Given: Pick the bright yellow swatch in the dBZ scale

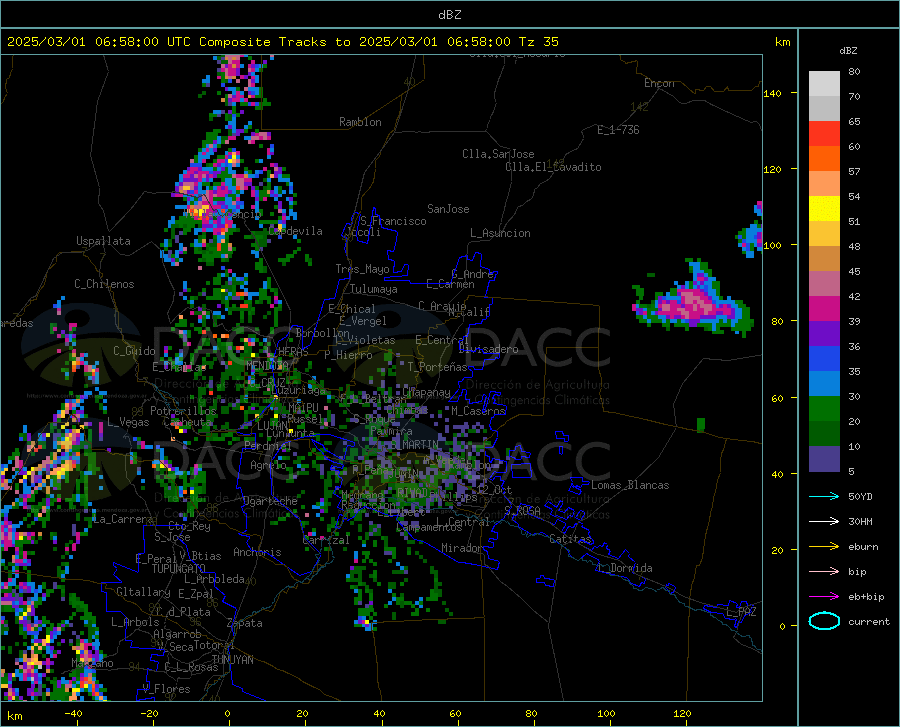Looking at the screenshot, I should pos(824,209).
